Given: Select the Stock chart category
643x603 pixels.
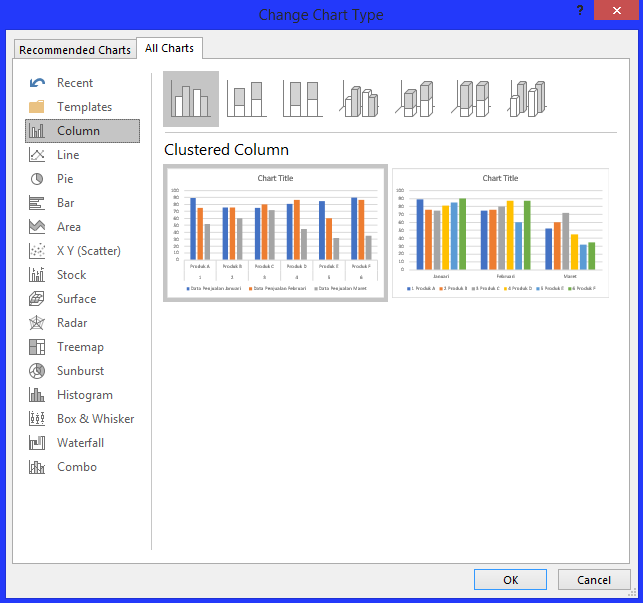Looking at the screenshot, I should [x=82, y=275].
